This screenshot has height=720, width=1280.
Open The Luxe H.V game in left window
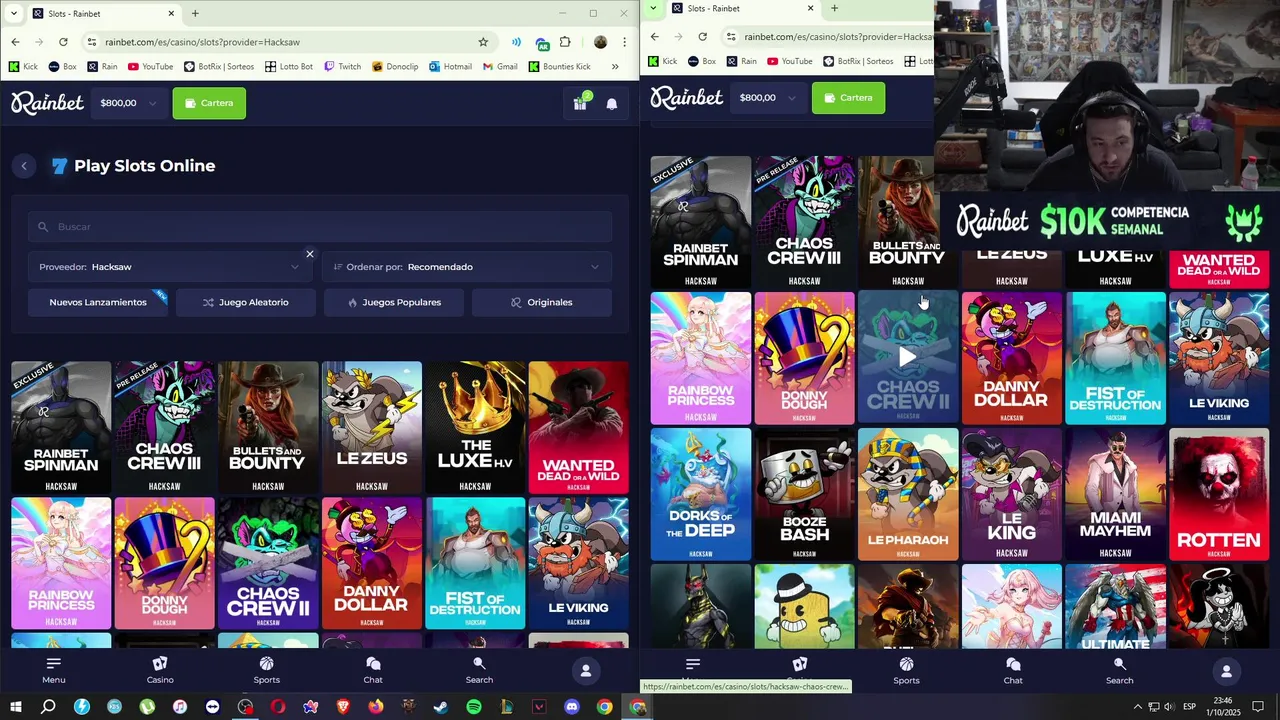[x=475, y=427]
